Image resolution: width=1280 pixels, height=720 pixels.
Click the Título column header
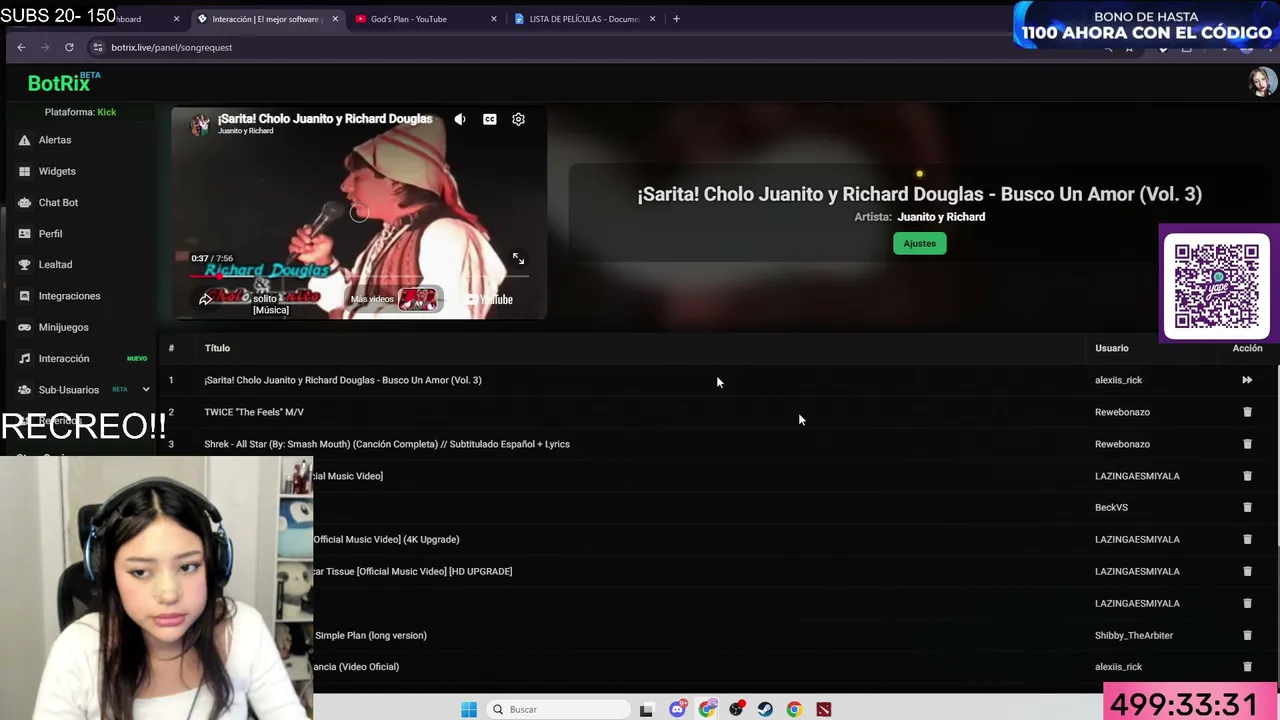(217, 348)
